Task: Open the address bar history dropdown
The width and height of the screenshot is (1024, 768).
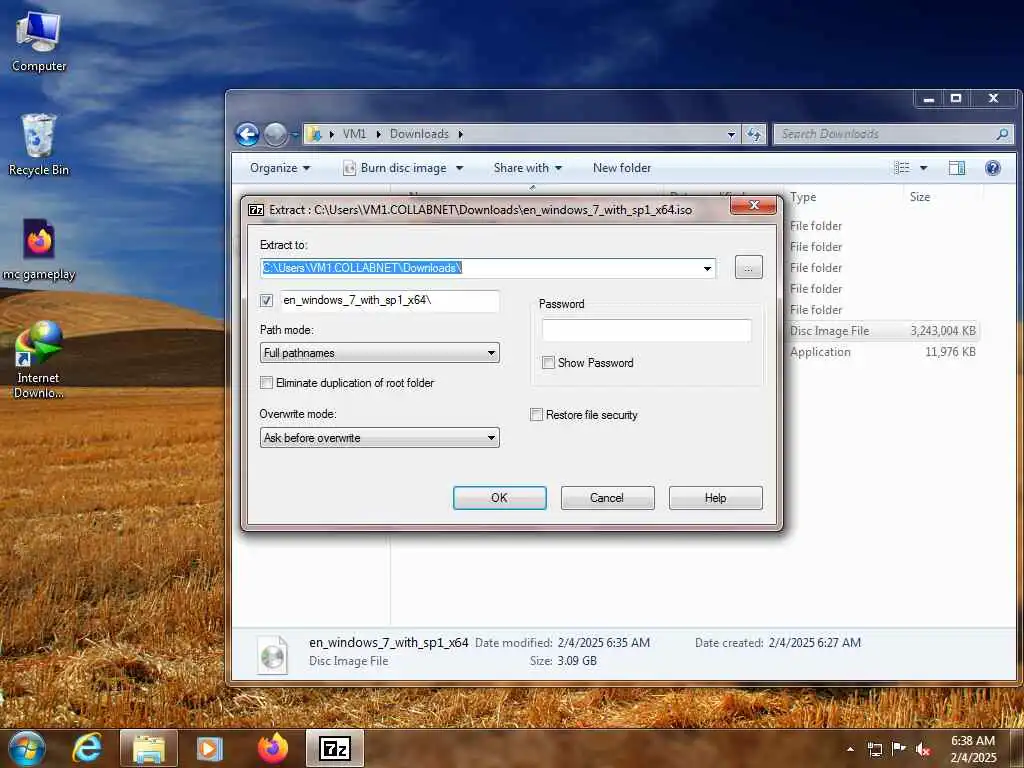Action: click(x=731, y=135)
